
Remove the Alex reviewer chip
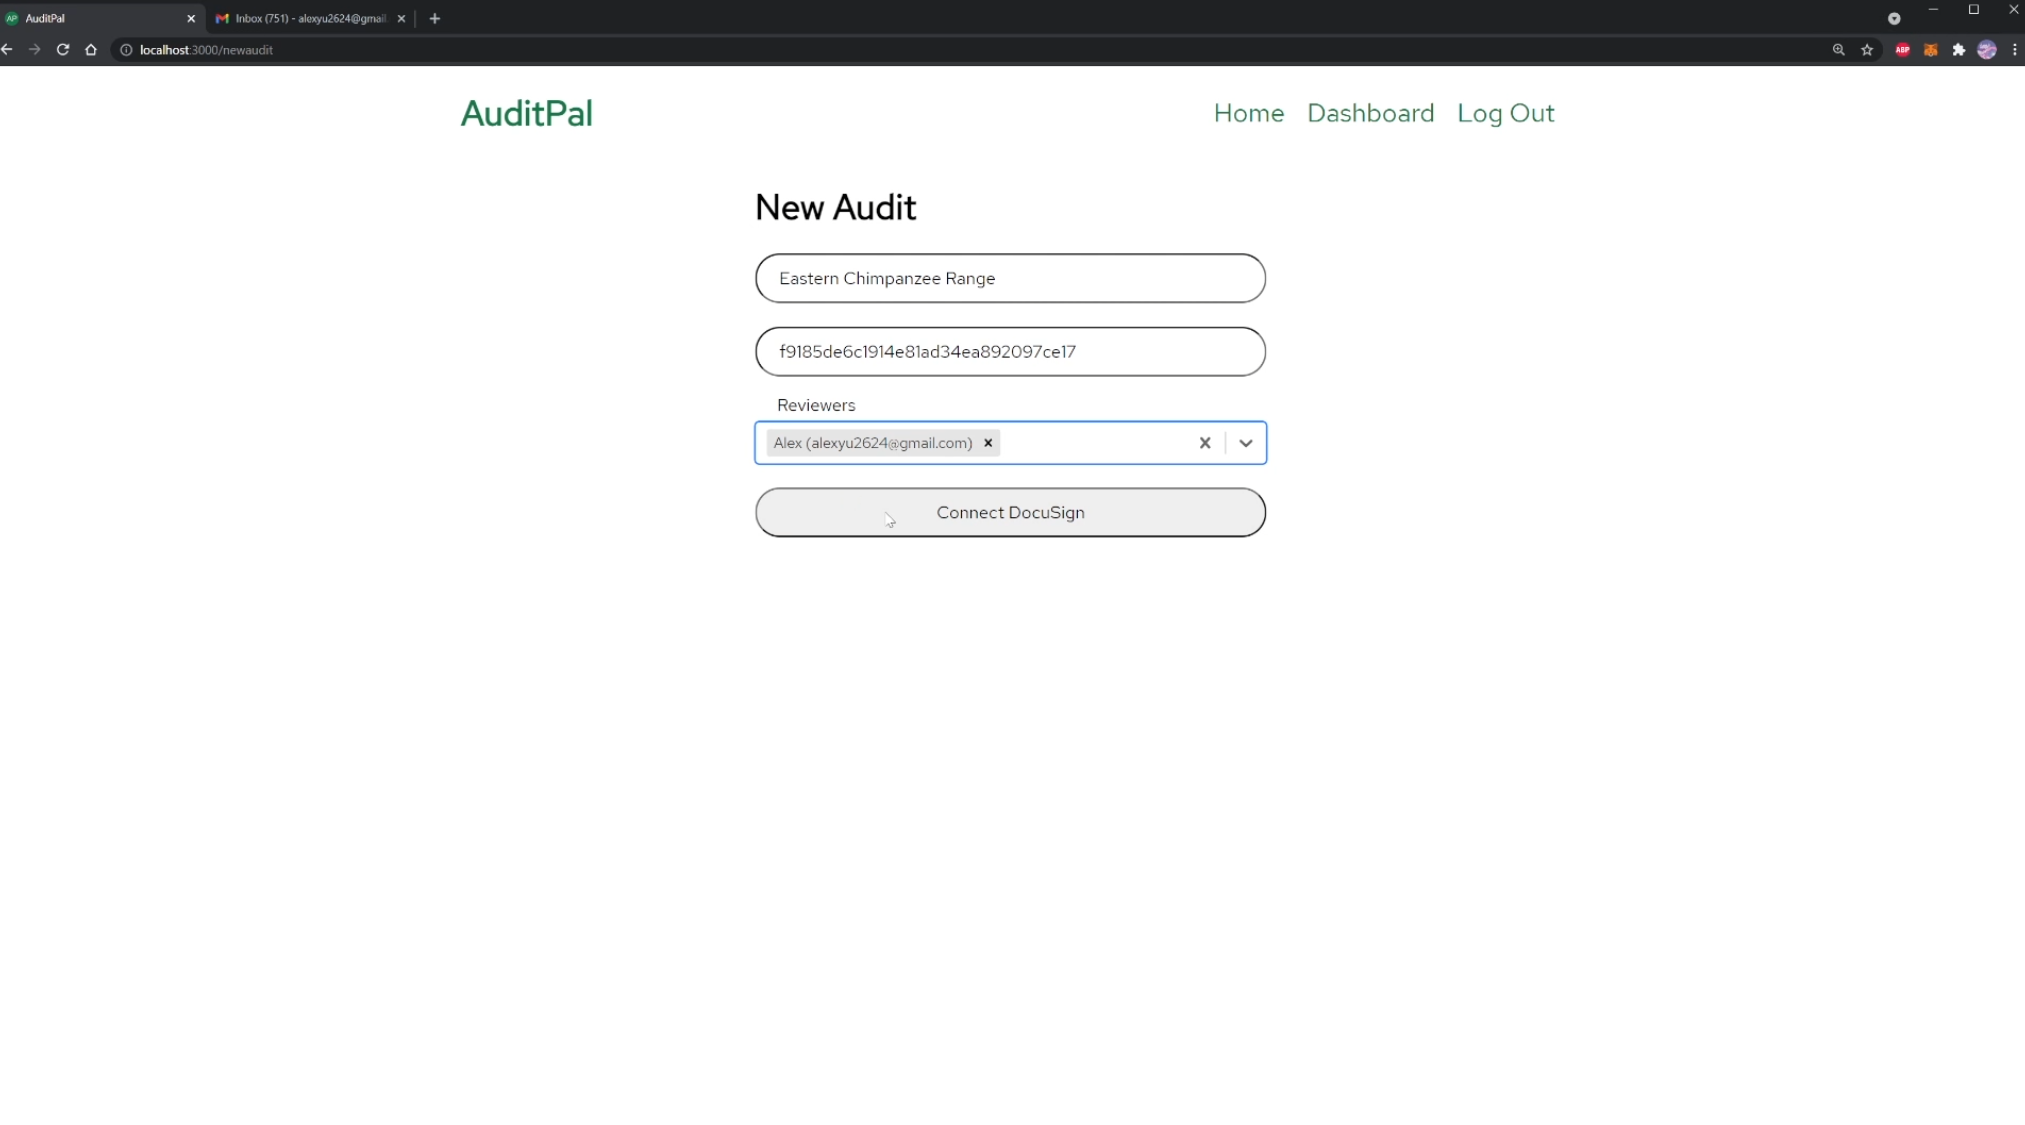coord(988,443)
